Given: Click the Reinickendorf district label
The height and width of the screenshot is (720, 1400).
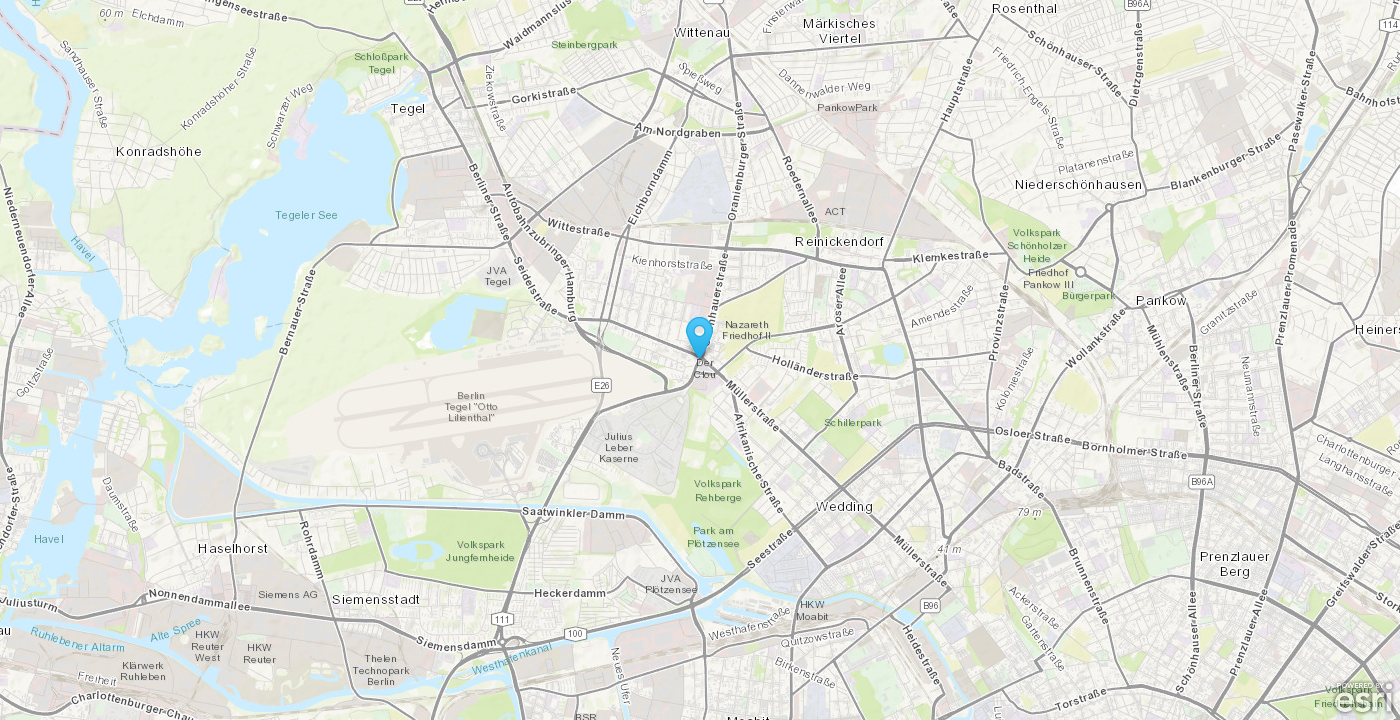Looking at the screenshot, I should pos(839,242).
